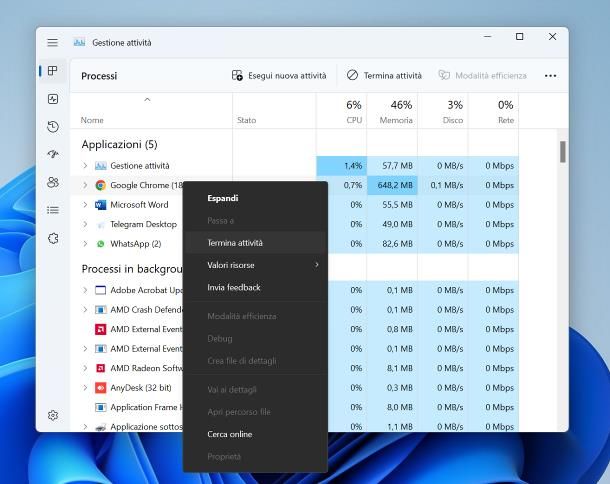
Task: Click the vertical scrollbar thumb
Action: (563, 152)
